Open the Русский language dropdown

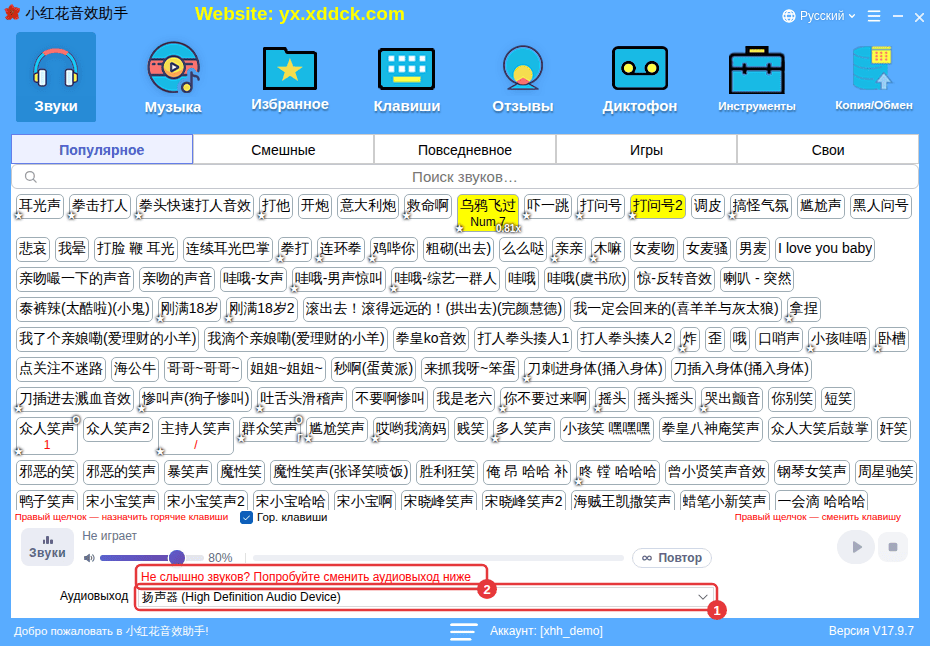coord(820,16)
